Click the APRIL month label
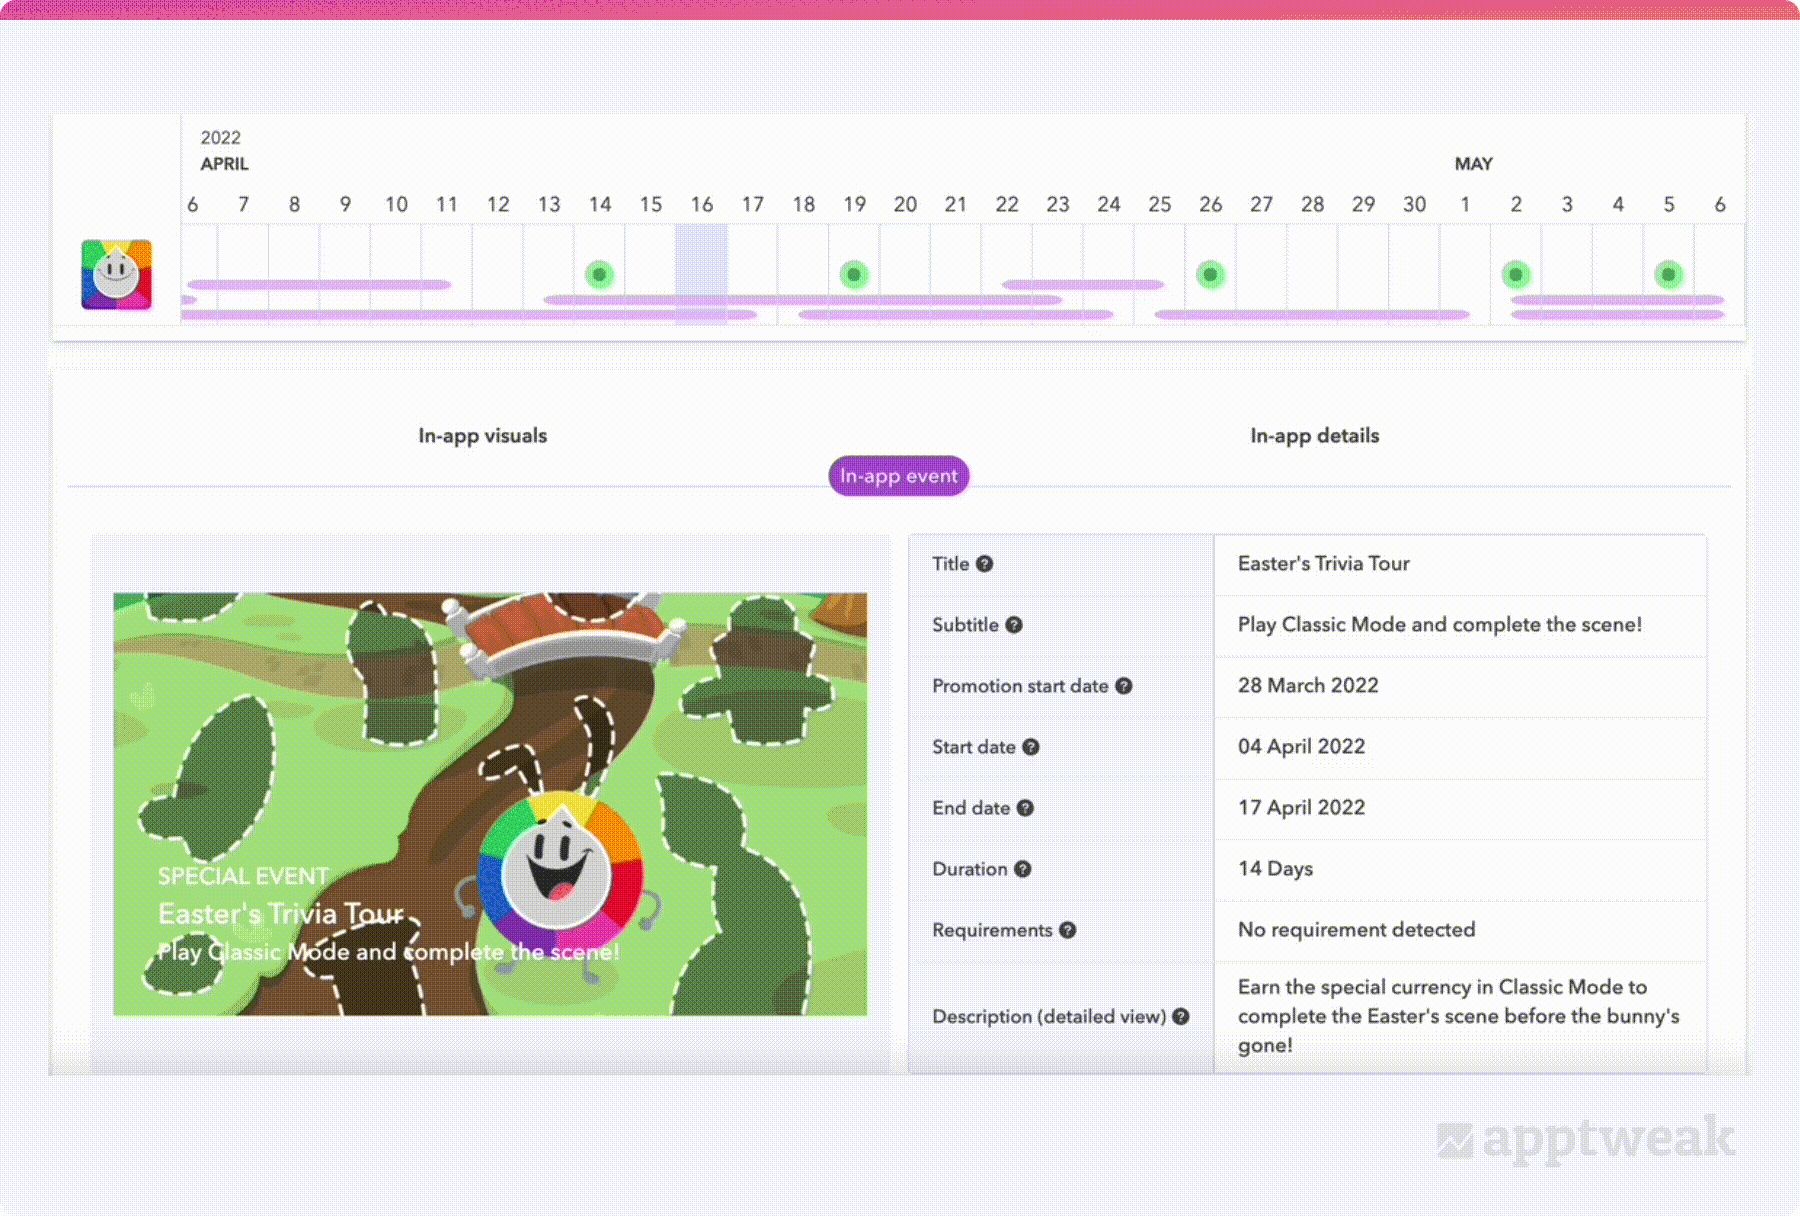This screenshot has height=1216, width=1800. (224, 164)
